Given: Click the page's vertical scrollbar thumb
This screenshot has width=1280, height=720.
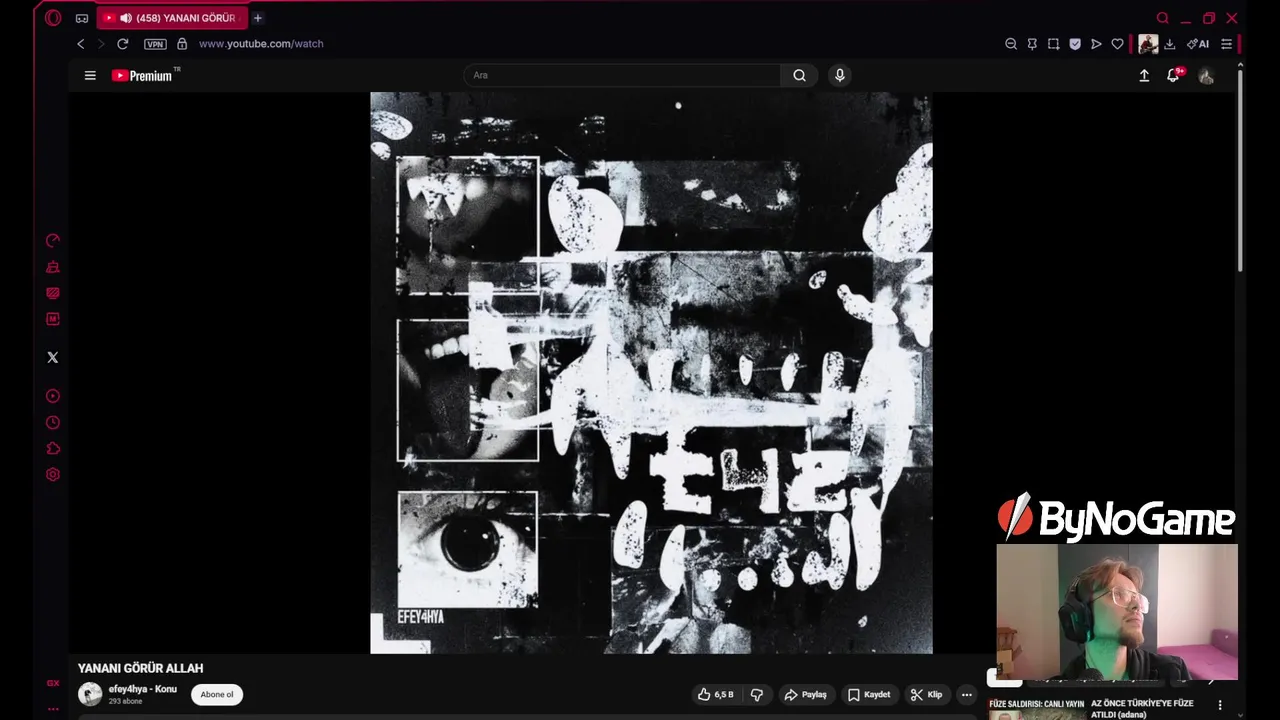Looking at the screenshot, I should coord(1240,170).
